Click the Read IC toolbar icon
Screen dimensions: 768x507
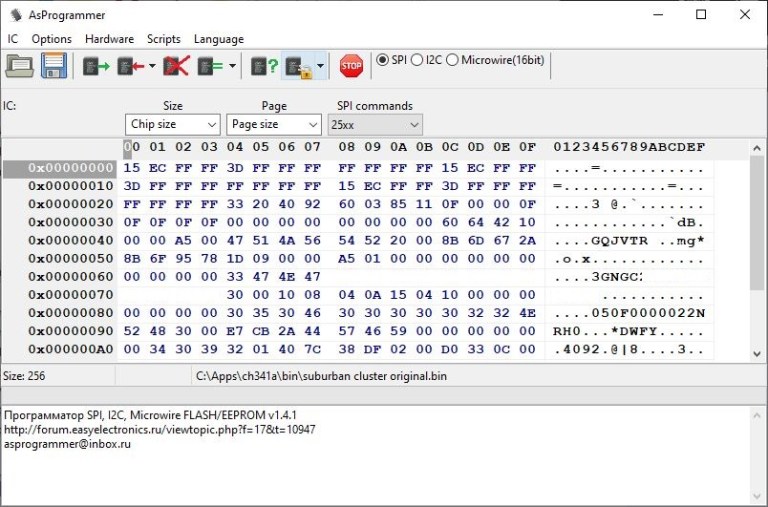[96, 66]
